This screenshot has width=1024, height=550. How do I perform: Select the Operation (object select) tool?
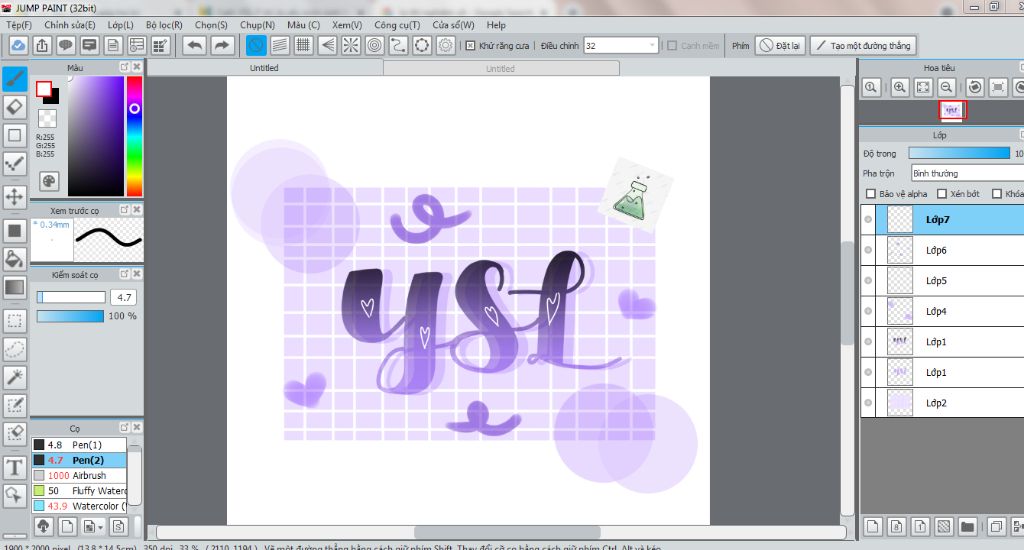point(14,495)
